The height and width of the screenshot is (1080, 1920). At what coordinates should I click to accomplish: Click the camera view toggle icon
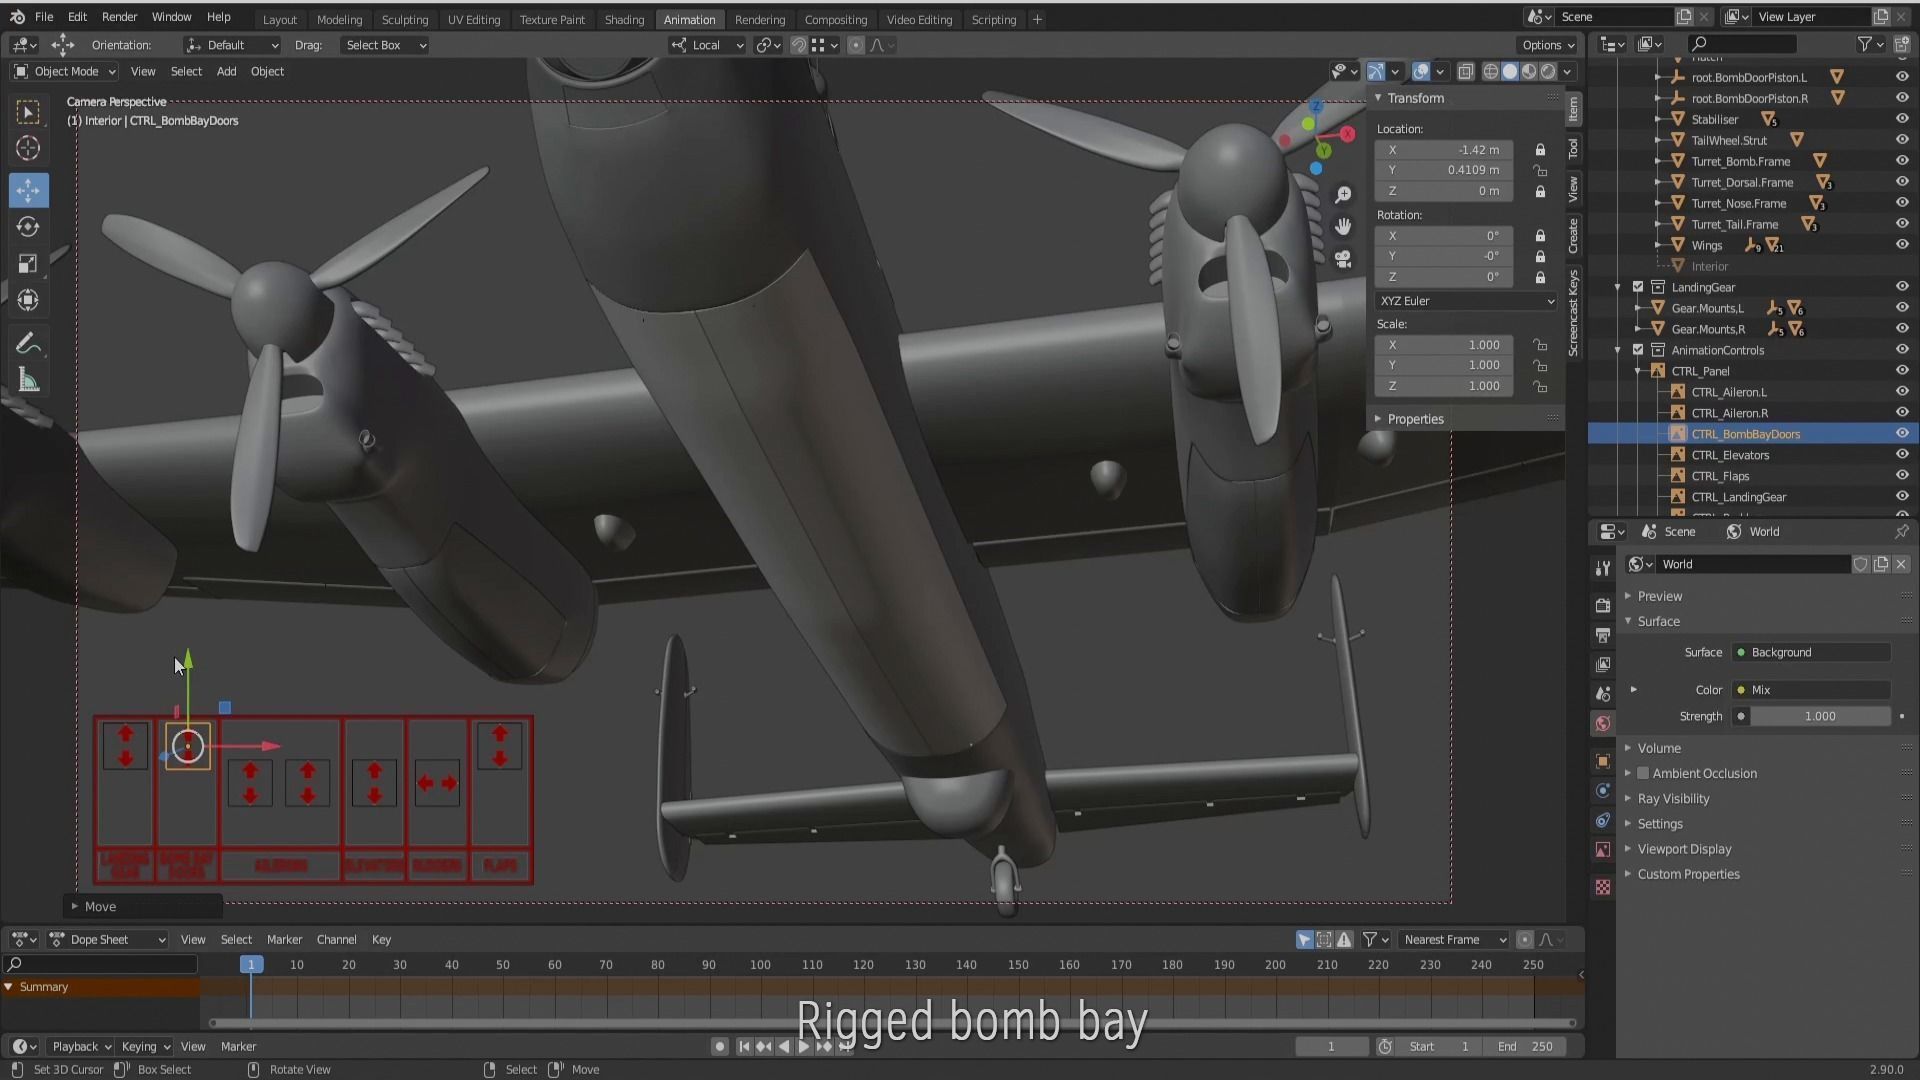1343,259
